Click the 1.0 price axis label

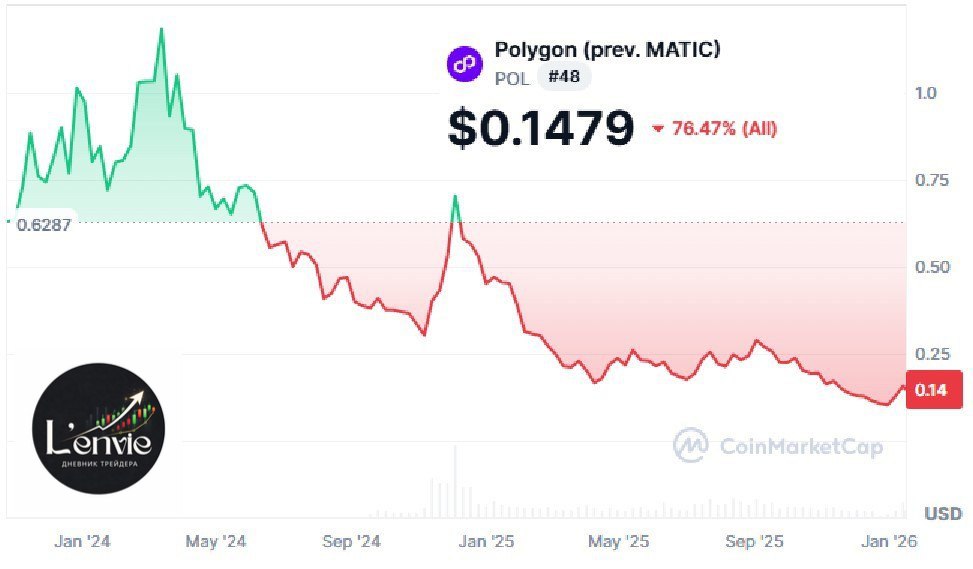click(x=925, y=93)
